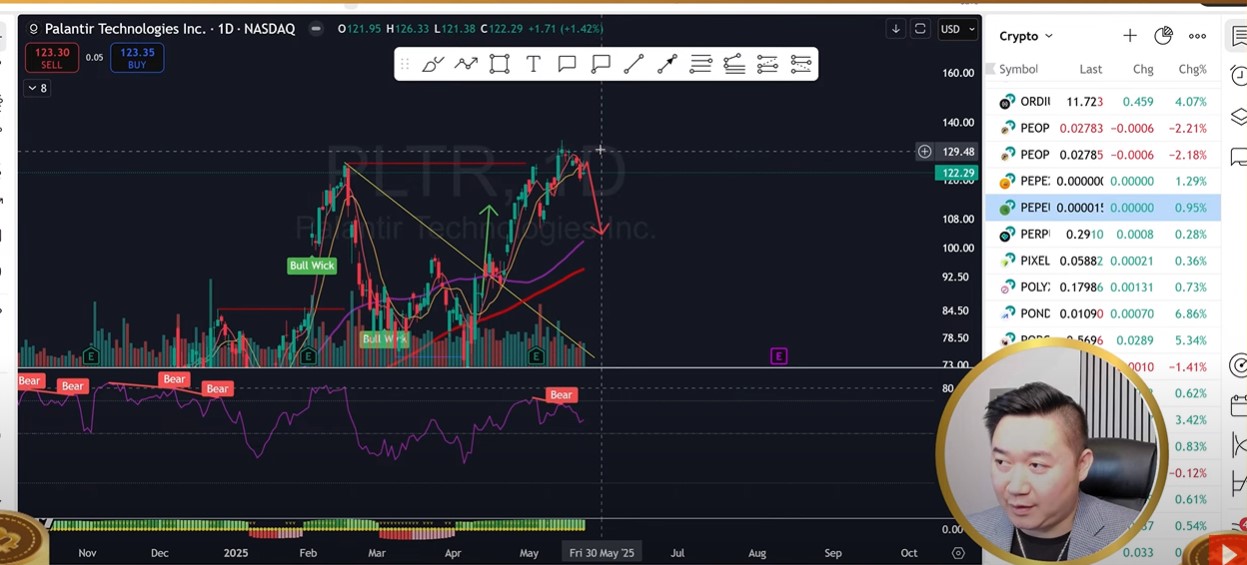Open the USD currency dropdown
The image size is (1247, 565).
coord(957,29)
